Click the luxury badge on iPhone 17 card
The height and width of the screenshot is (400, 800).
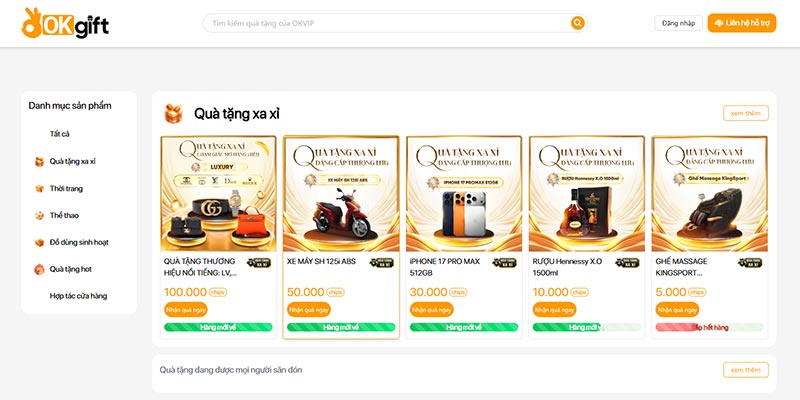click(504, 263)
